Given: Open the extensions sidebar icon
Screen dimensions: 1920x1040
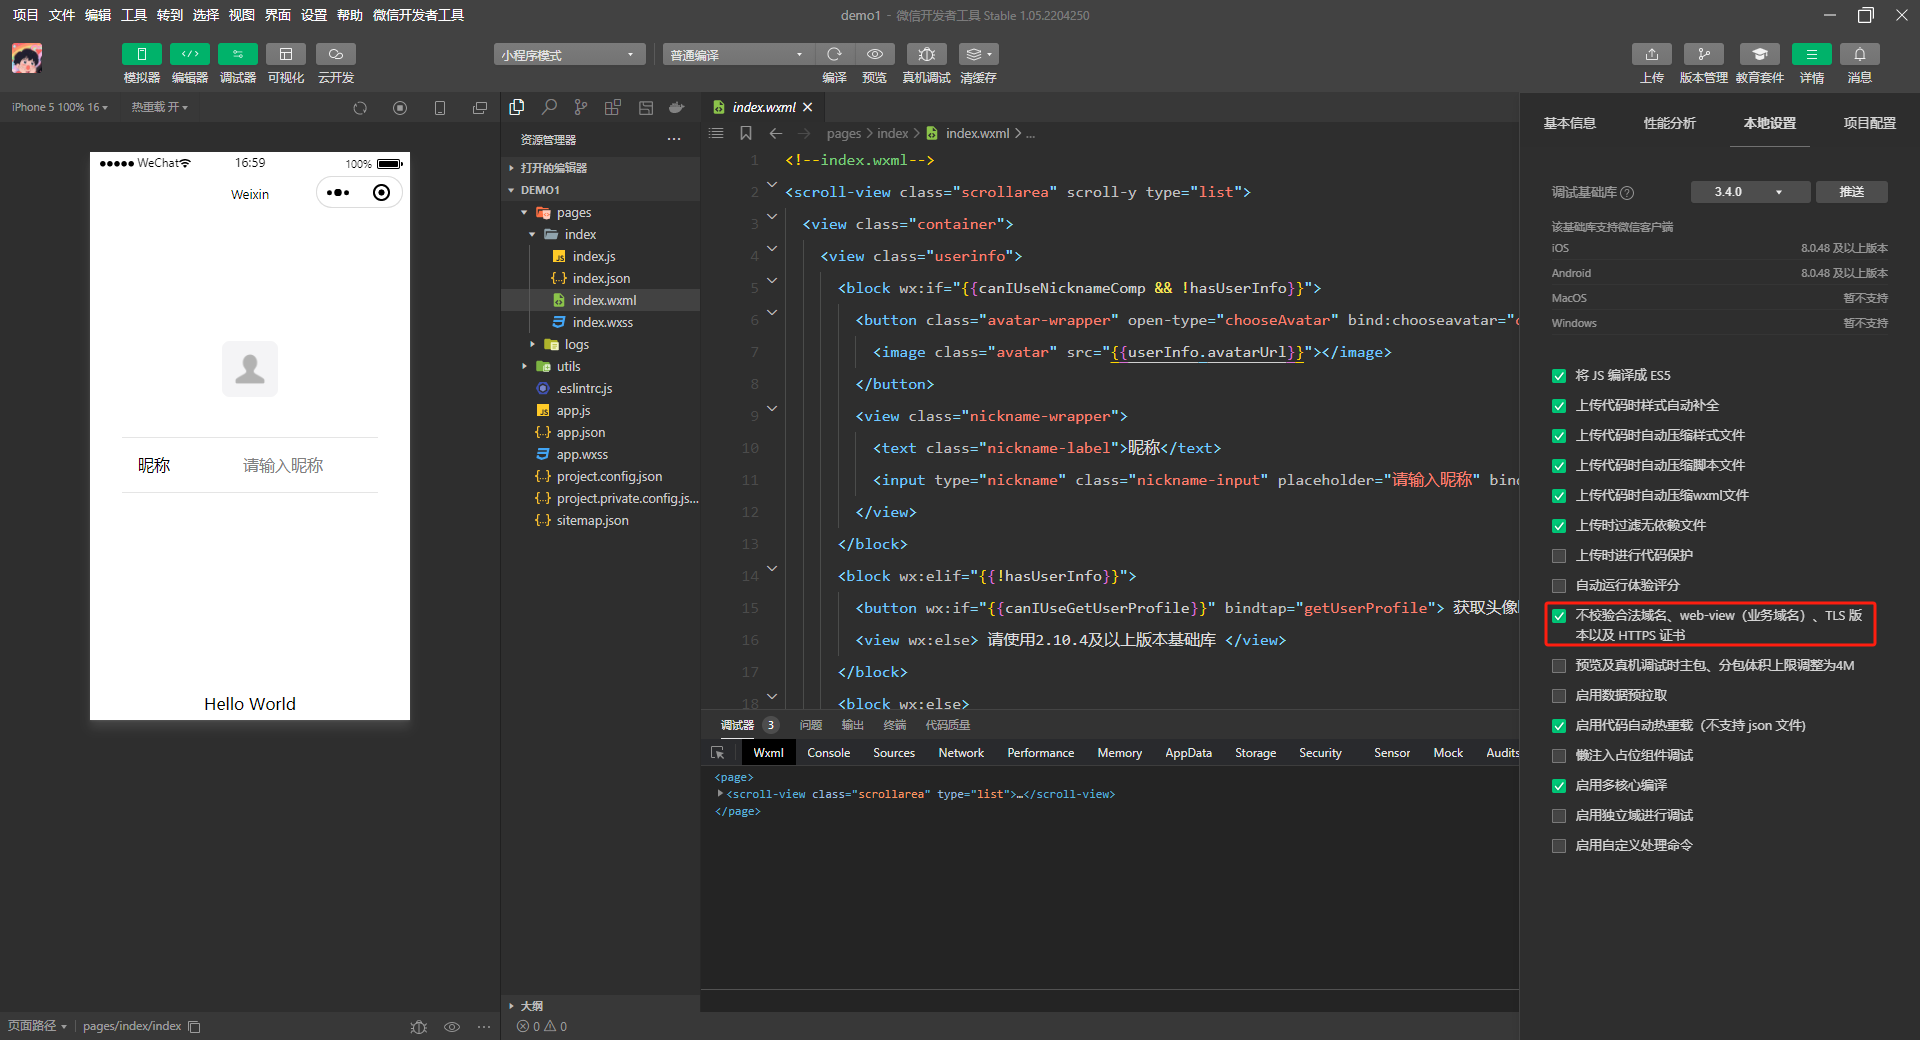Looking at the screenshot, I should tap(613, 107).
